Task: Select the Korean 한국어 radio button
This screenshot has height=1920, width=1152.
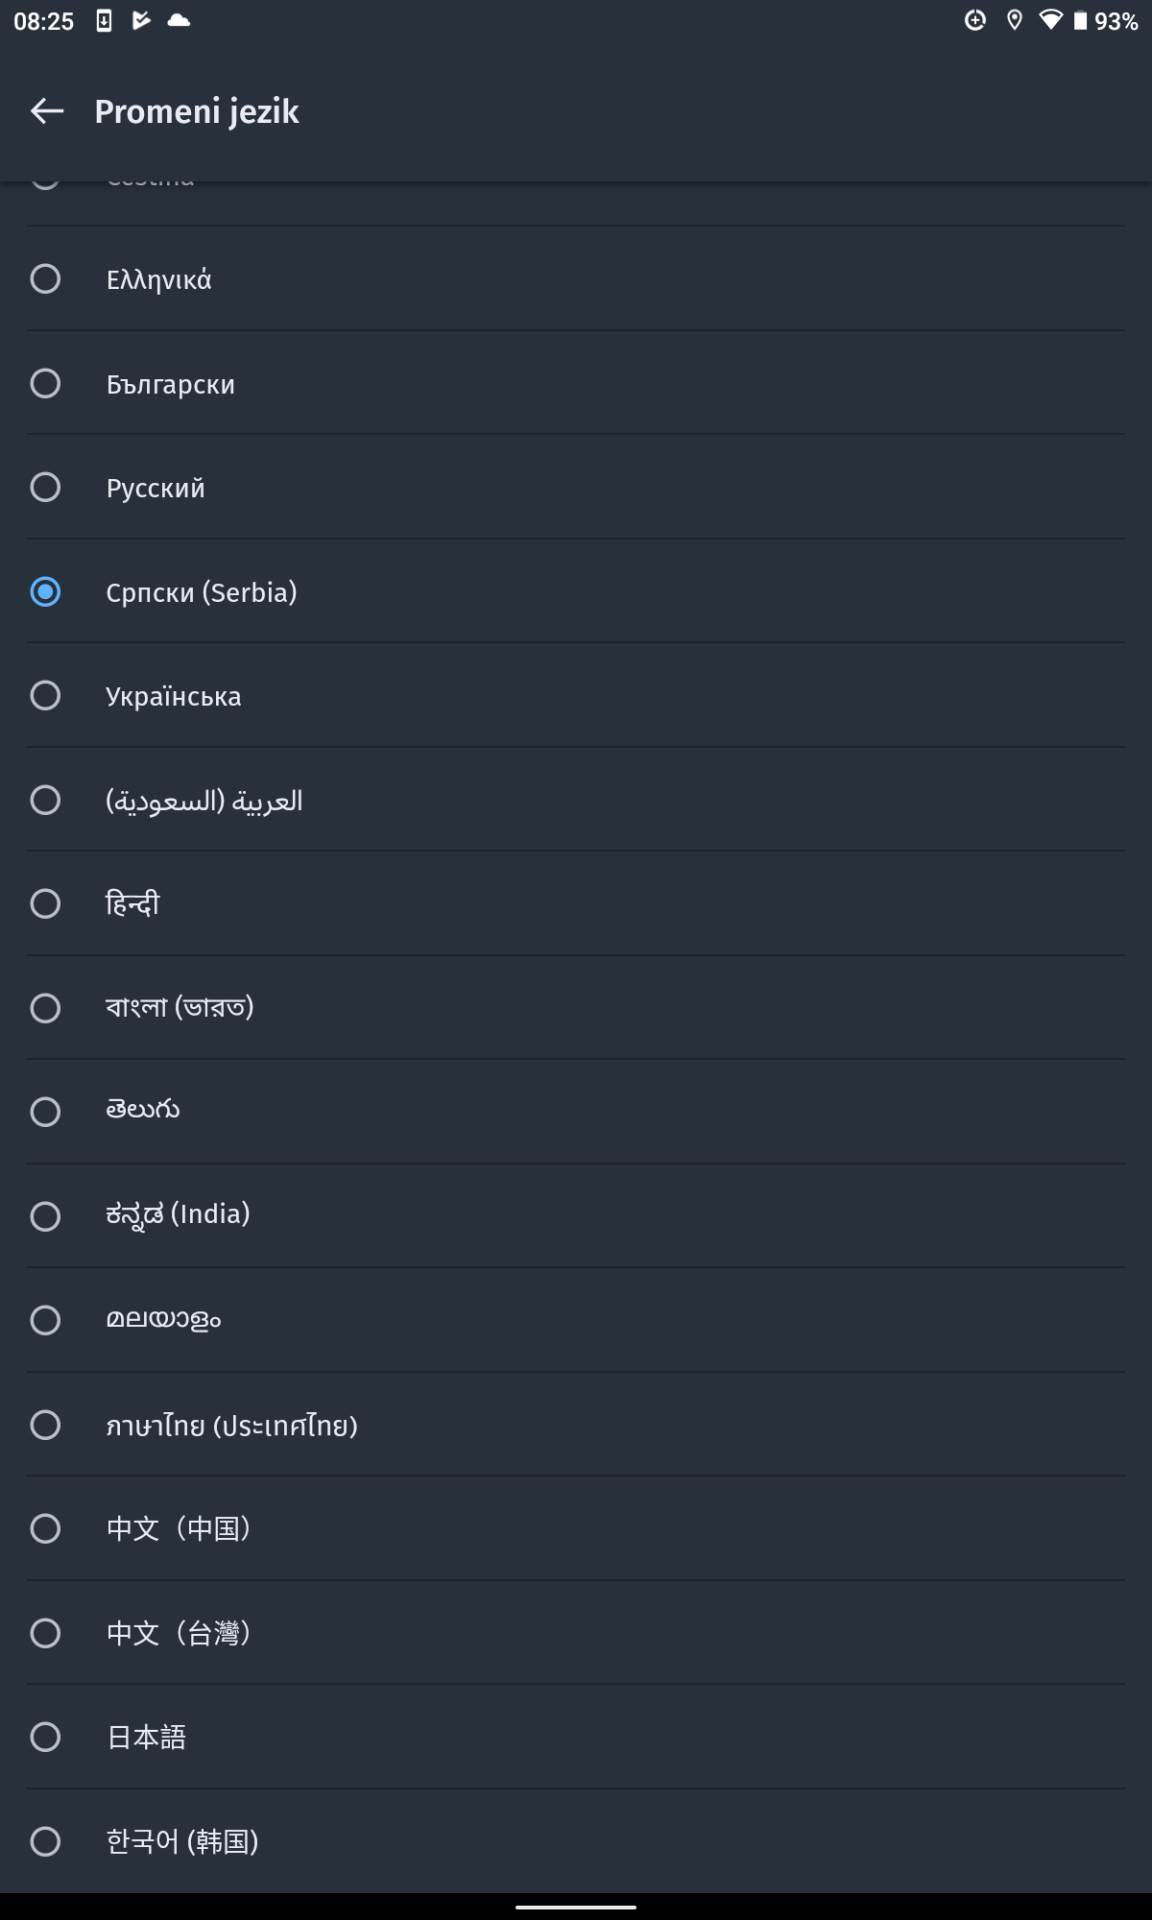Action: [45, 1841]
